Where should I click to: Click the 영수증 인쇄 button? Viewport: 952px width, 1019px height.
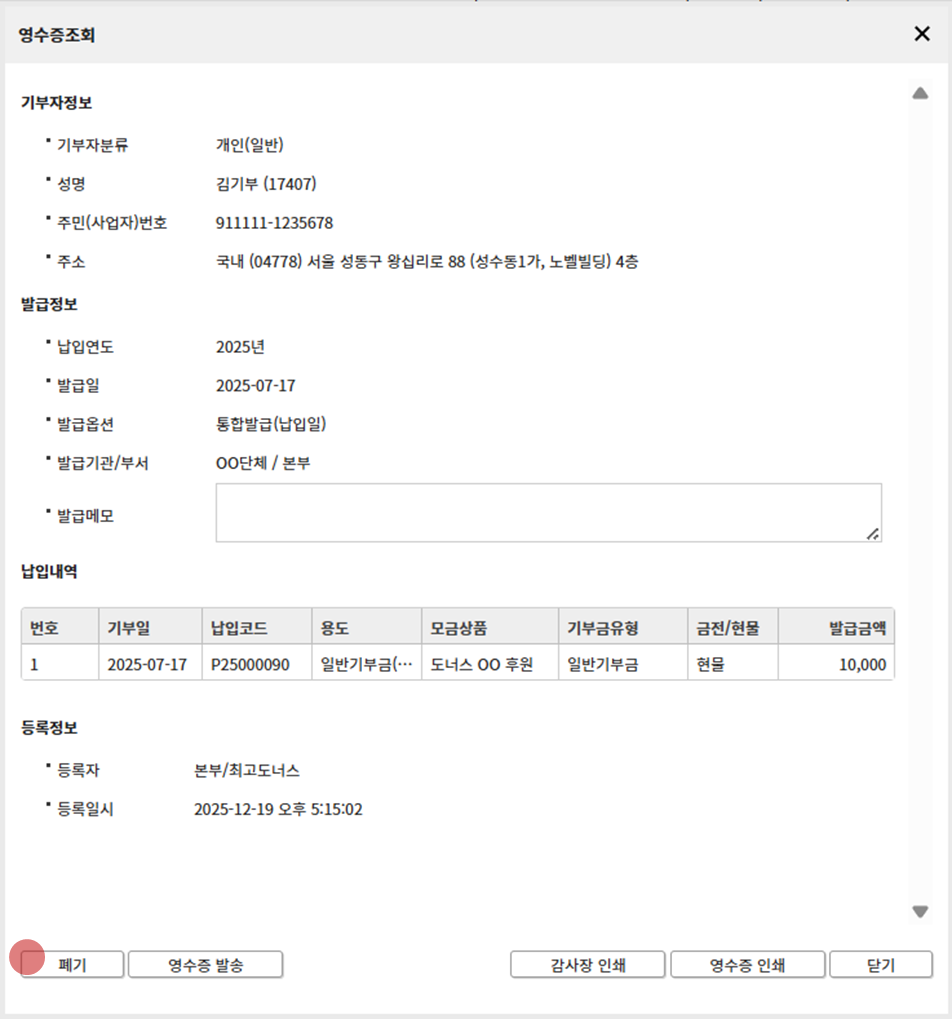coord(747,965)
